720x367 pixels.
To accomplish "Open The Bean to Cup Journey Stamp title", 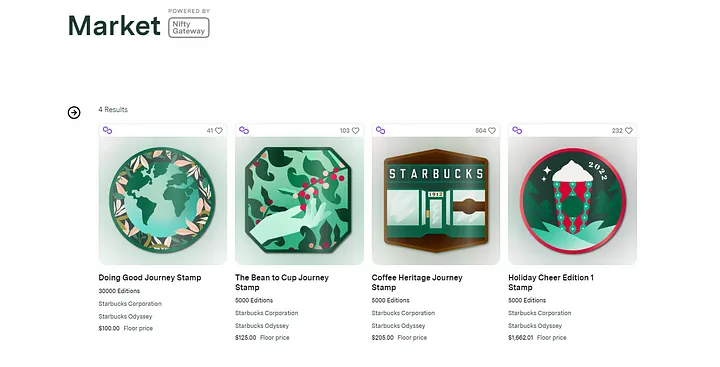I will 282,282.
